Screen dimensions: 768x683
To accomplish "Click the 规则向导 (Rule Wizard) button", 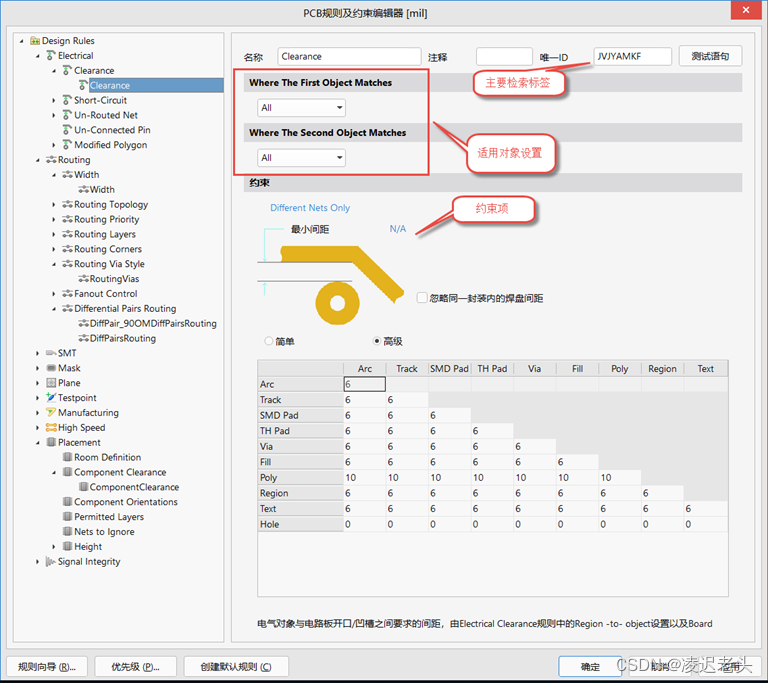I will 47,667.
